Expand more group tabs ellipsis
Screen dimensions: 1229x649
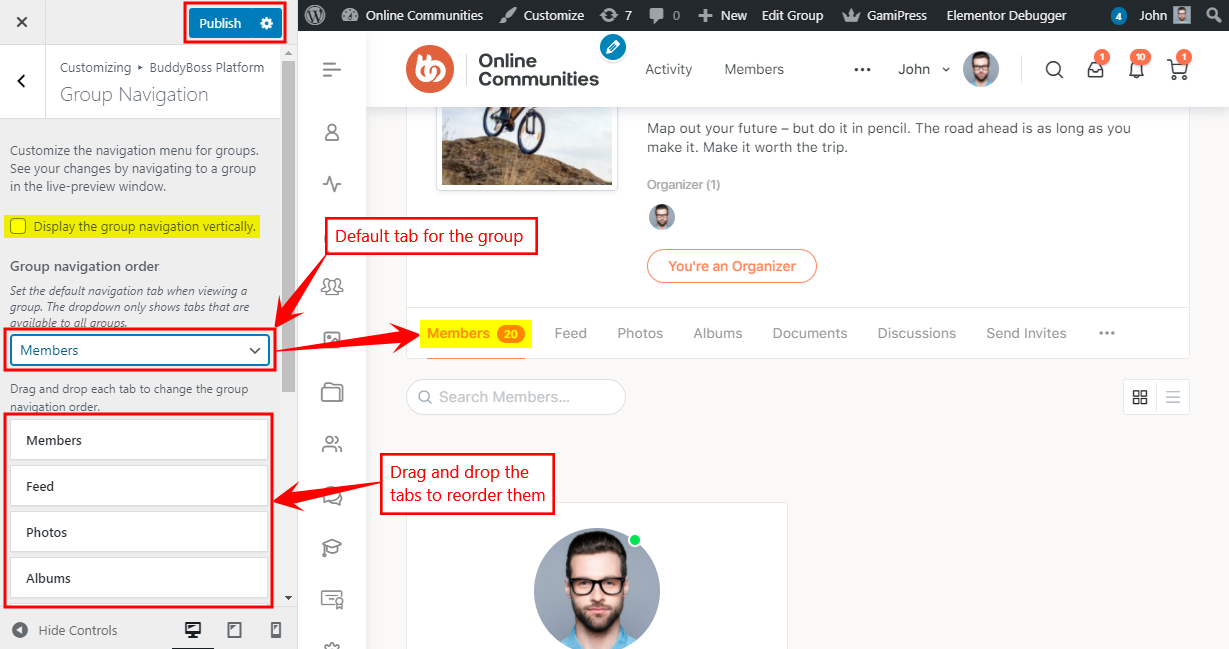click(x=1106, y=333)
